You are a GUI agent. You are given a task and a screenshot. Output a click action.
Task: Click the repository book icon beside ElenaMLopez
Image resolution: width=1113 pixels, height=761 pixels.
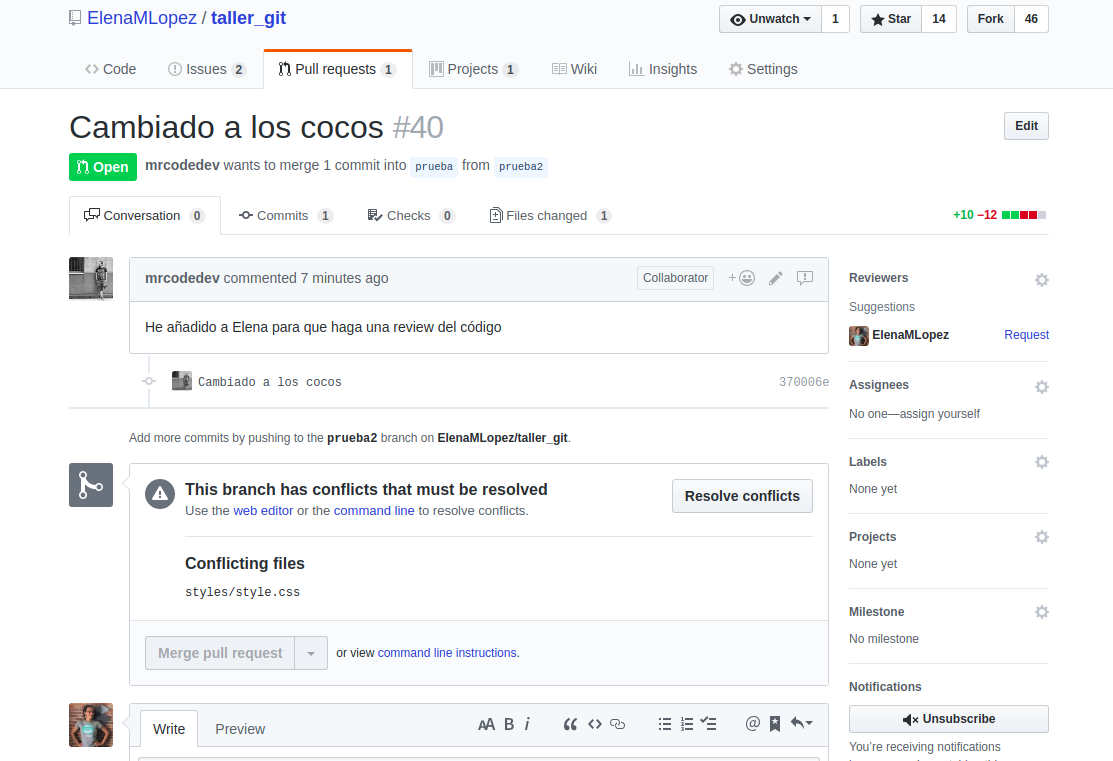[75, 18]
